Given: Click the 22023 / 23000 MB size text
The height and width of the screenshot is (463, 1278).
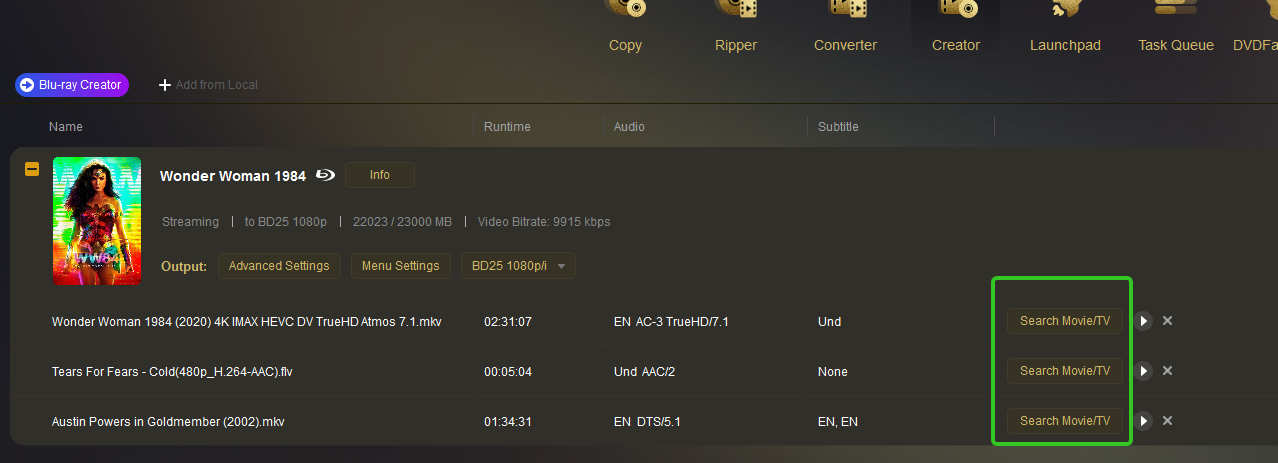Looking at the screenshot, I should tap(402, 222).
